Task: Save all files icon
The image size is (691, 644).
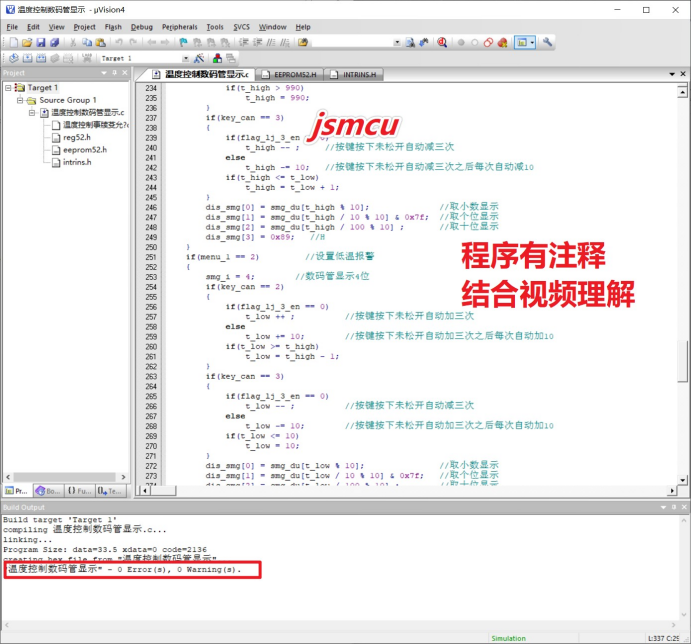Action: coord(54,42)
